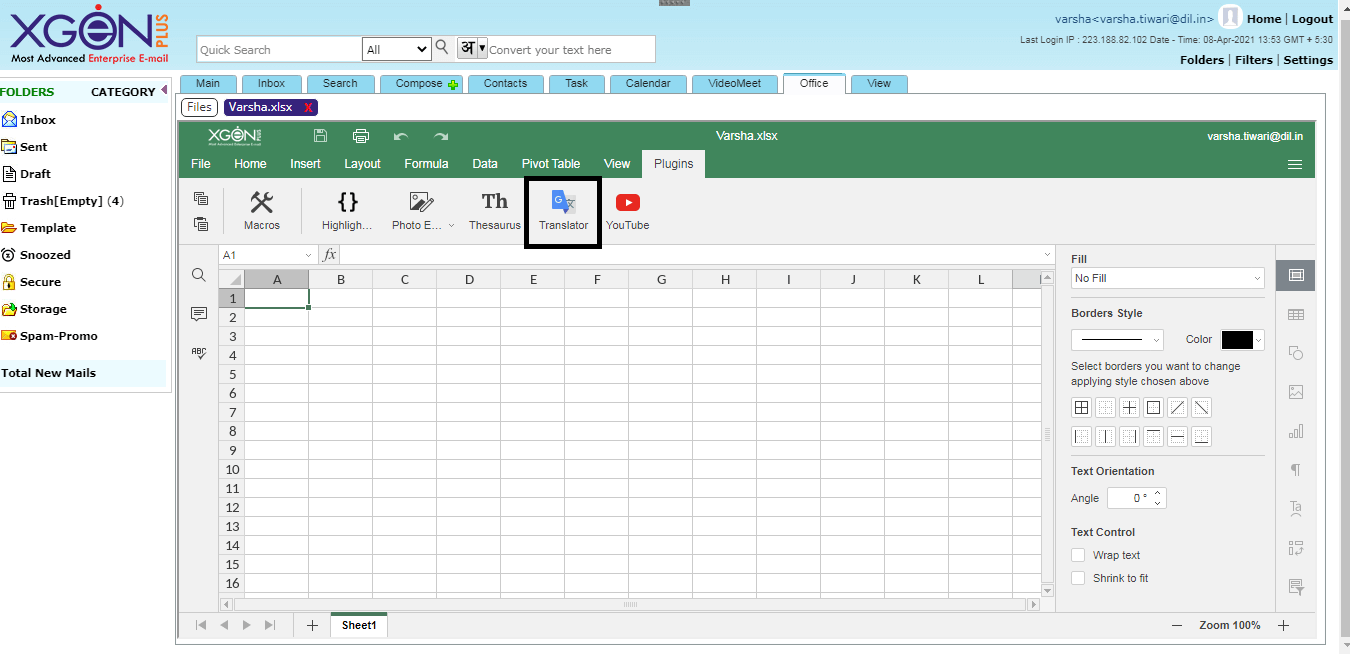
Task: Click the Paste icon in the toolbar
Action: (x=201, y=224)
